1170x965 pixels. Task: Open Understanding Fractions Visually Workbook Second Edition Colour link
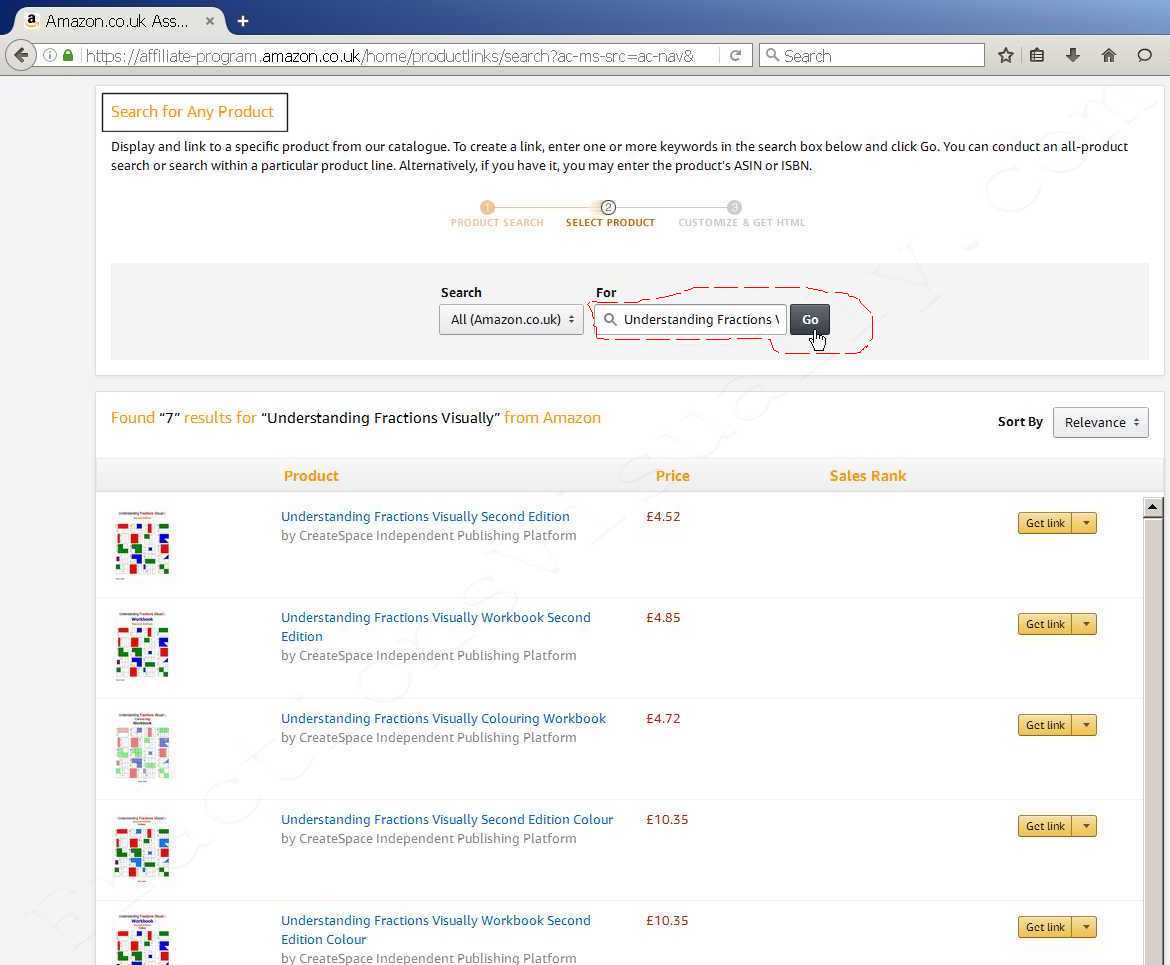click(x=436, y=930)
